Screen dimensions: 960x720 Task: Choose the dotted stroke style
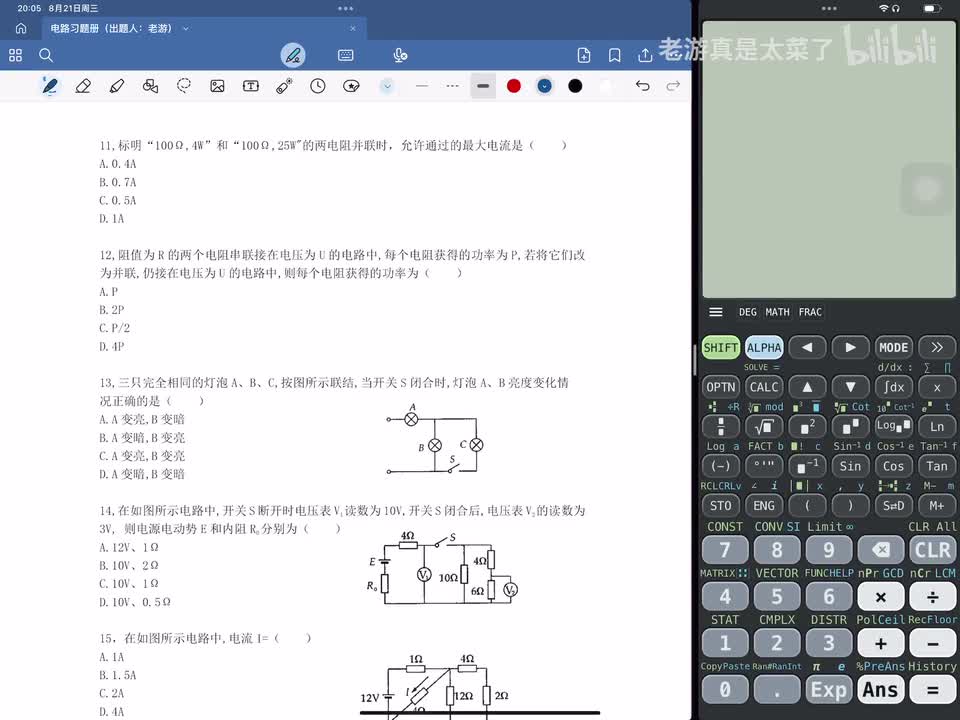click(x=452, y=86)
